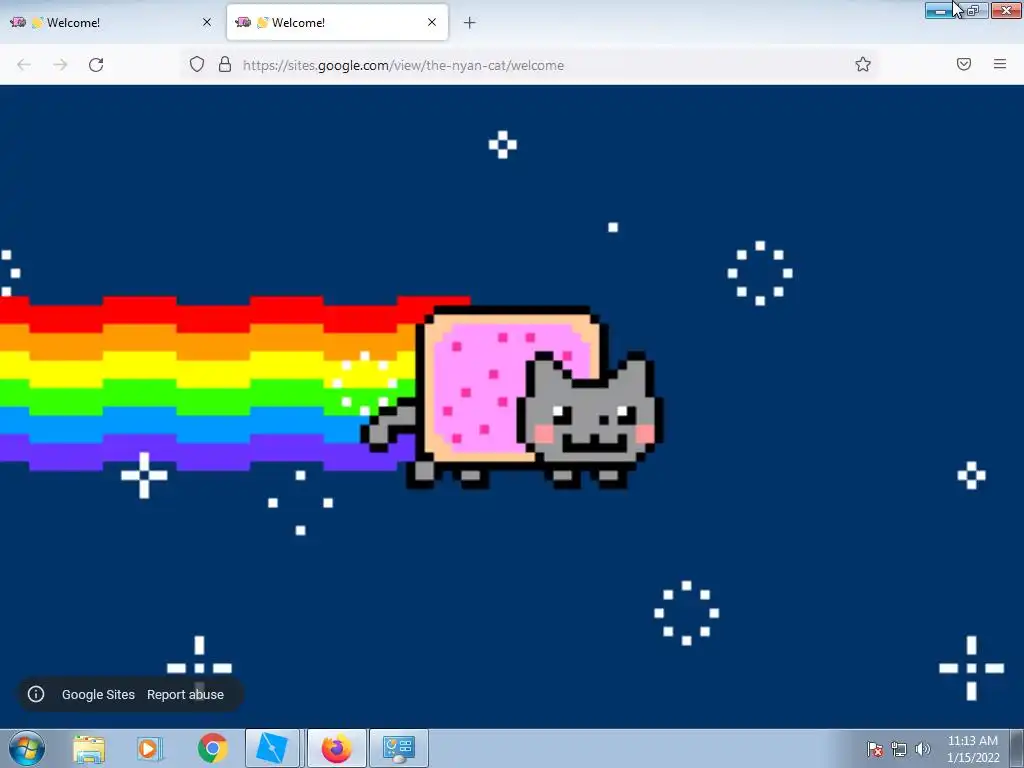Switch to the first Welcome! tab
1024x768 pixels.
pyautogui.click(x=111, y=22)
